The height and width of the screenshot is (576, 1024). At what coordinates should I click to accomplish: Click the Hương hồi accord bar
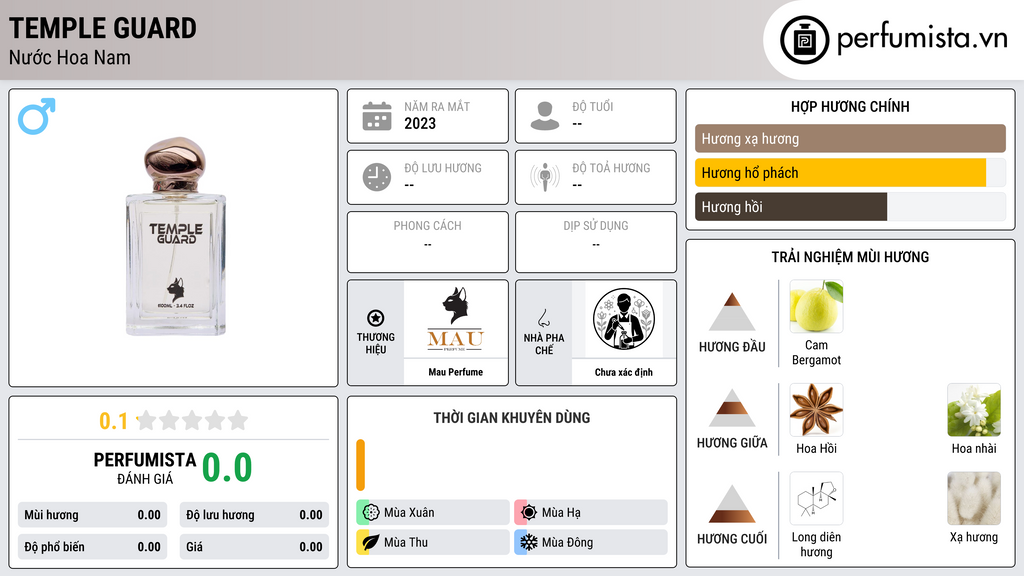pyautogui.click(x=850, y=206)
